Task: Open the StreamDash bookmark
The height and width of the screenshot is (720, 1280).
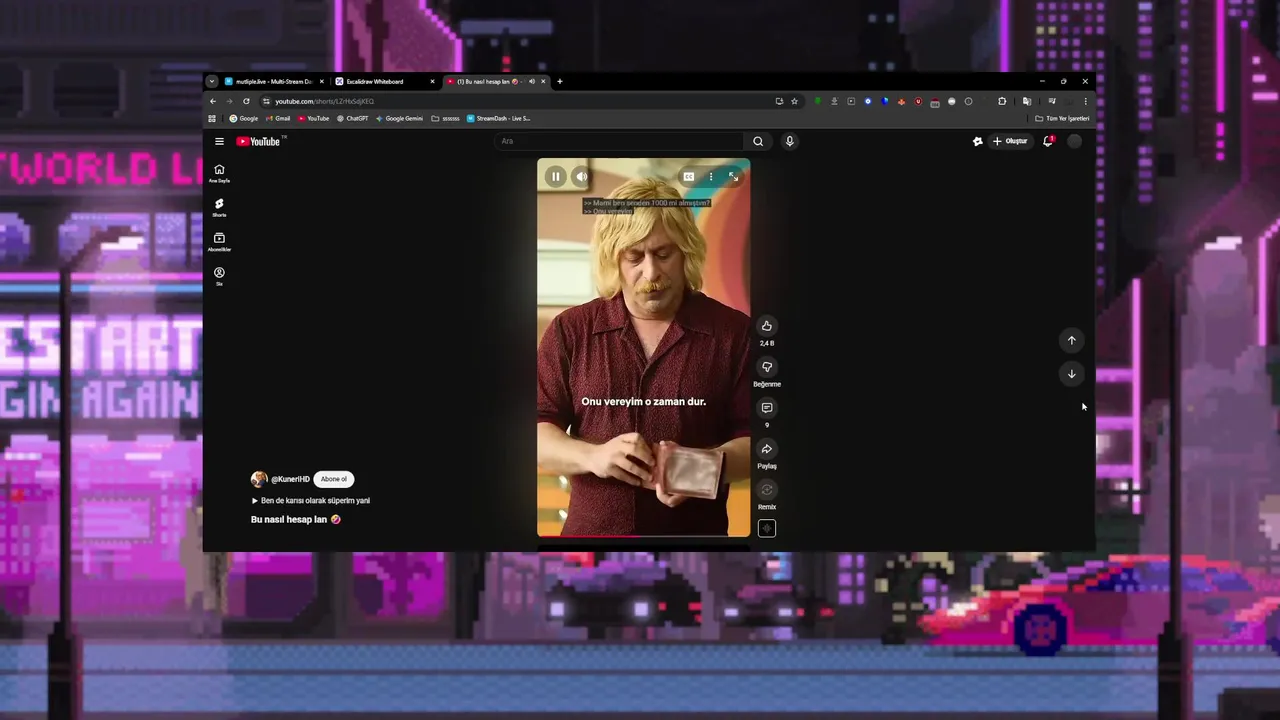Action: tap(499, 118)
